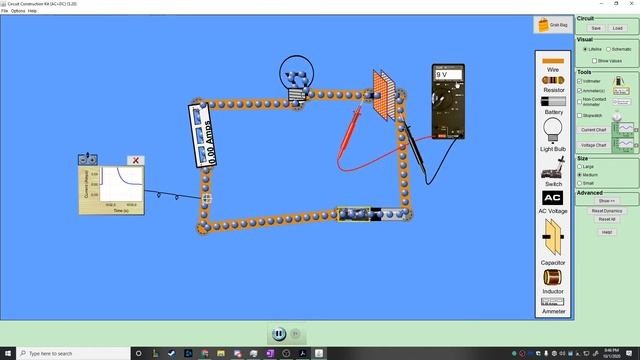Click the Reset All button
This screenshot has height=360, width=640.
pos(607,220)
